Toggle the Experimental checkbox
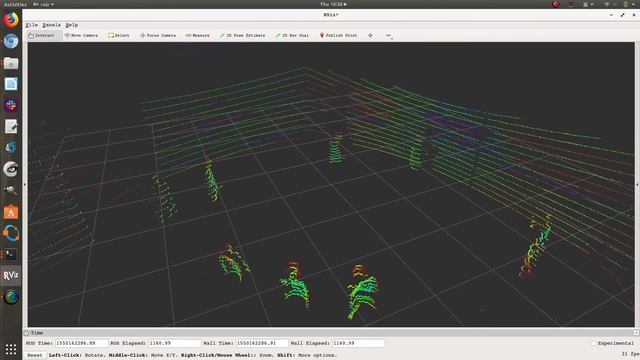The width and height of the screenshot is (640, 360). click(594, 343)
